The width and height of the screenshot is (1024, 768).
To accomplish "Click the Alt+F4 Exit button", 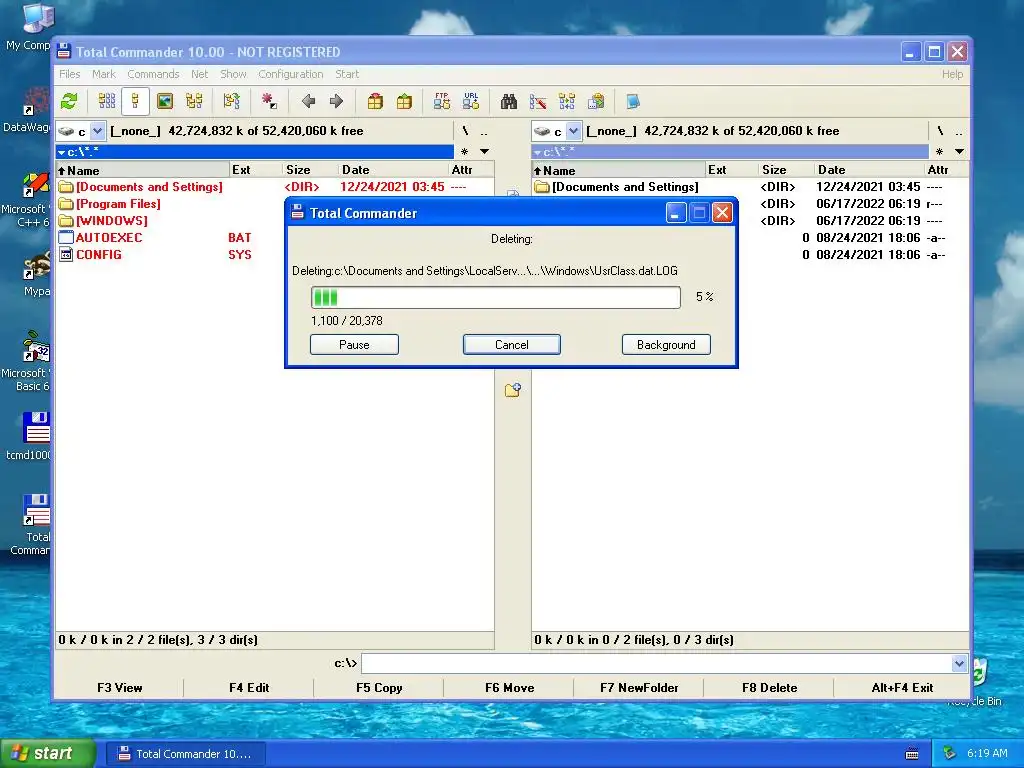I will pyautogui.click(x=902, y=688).
